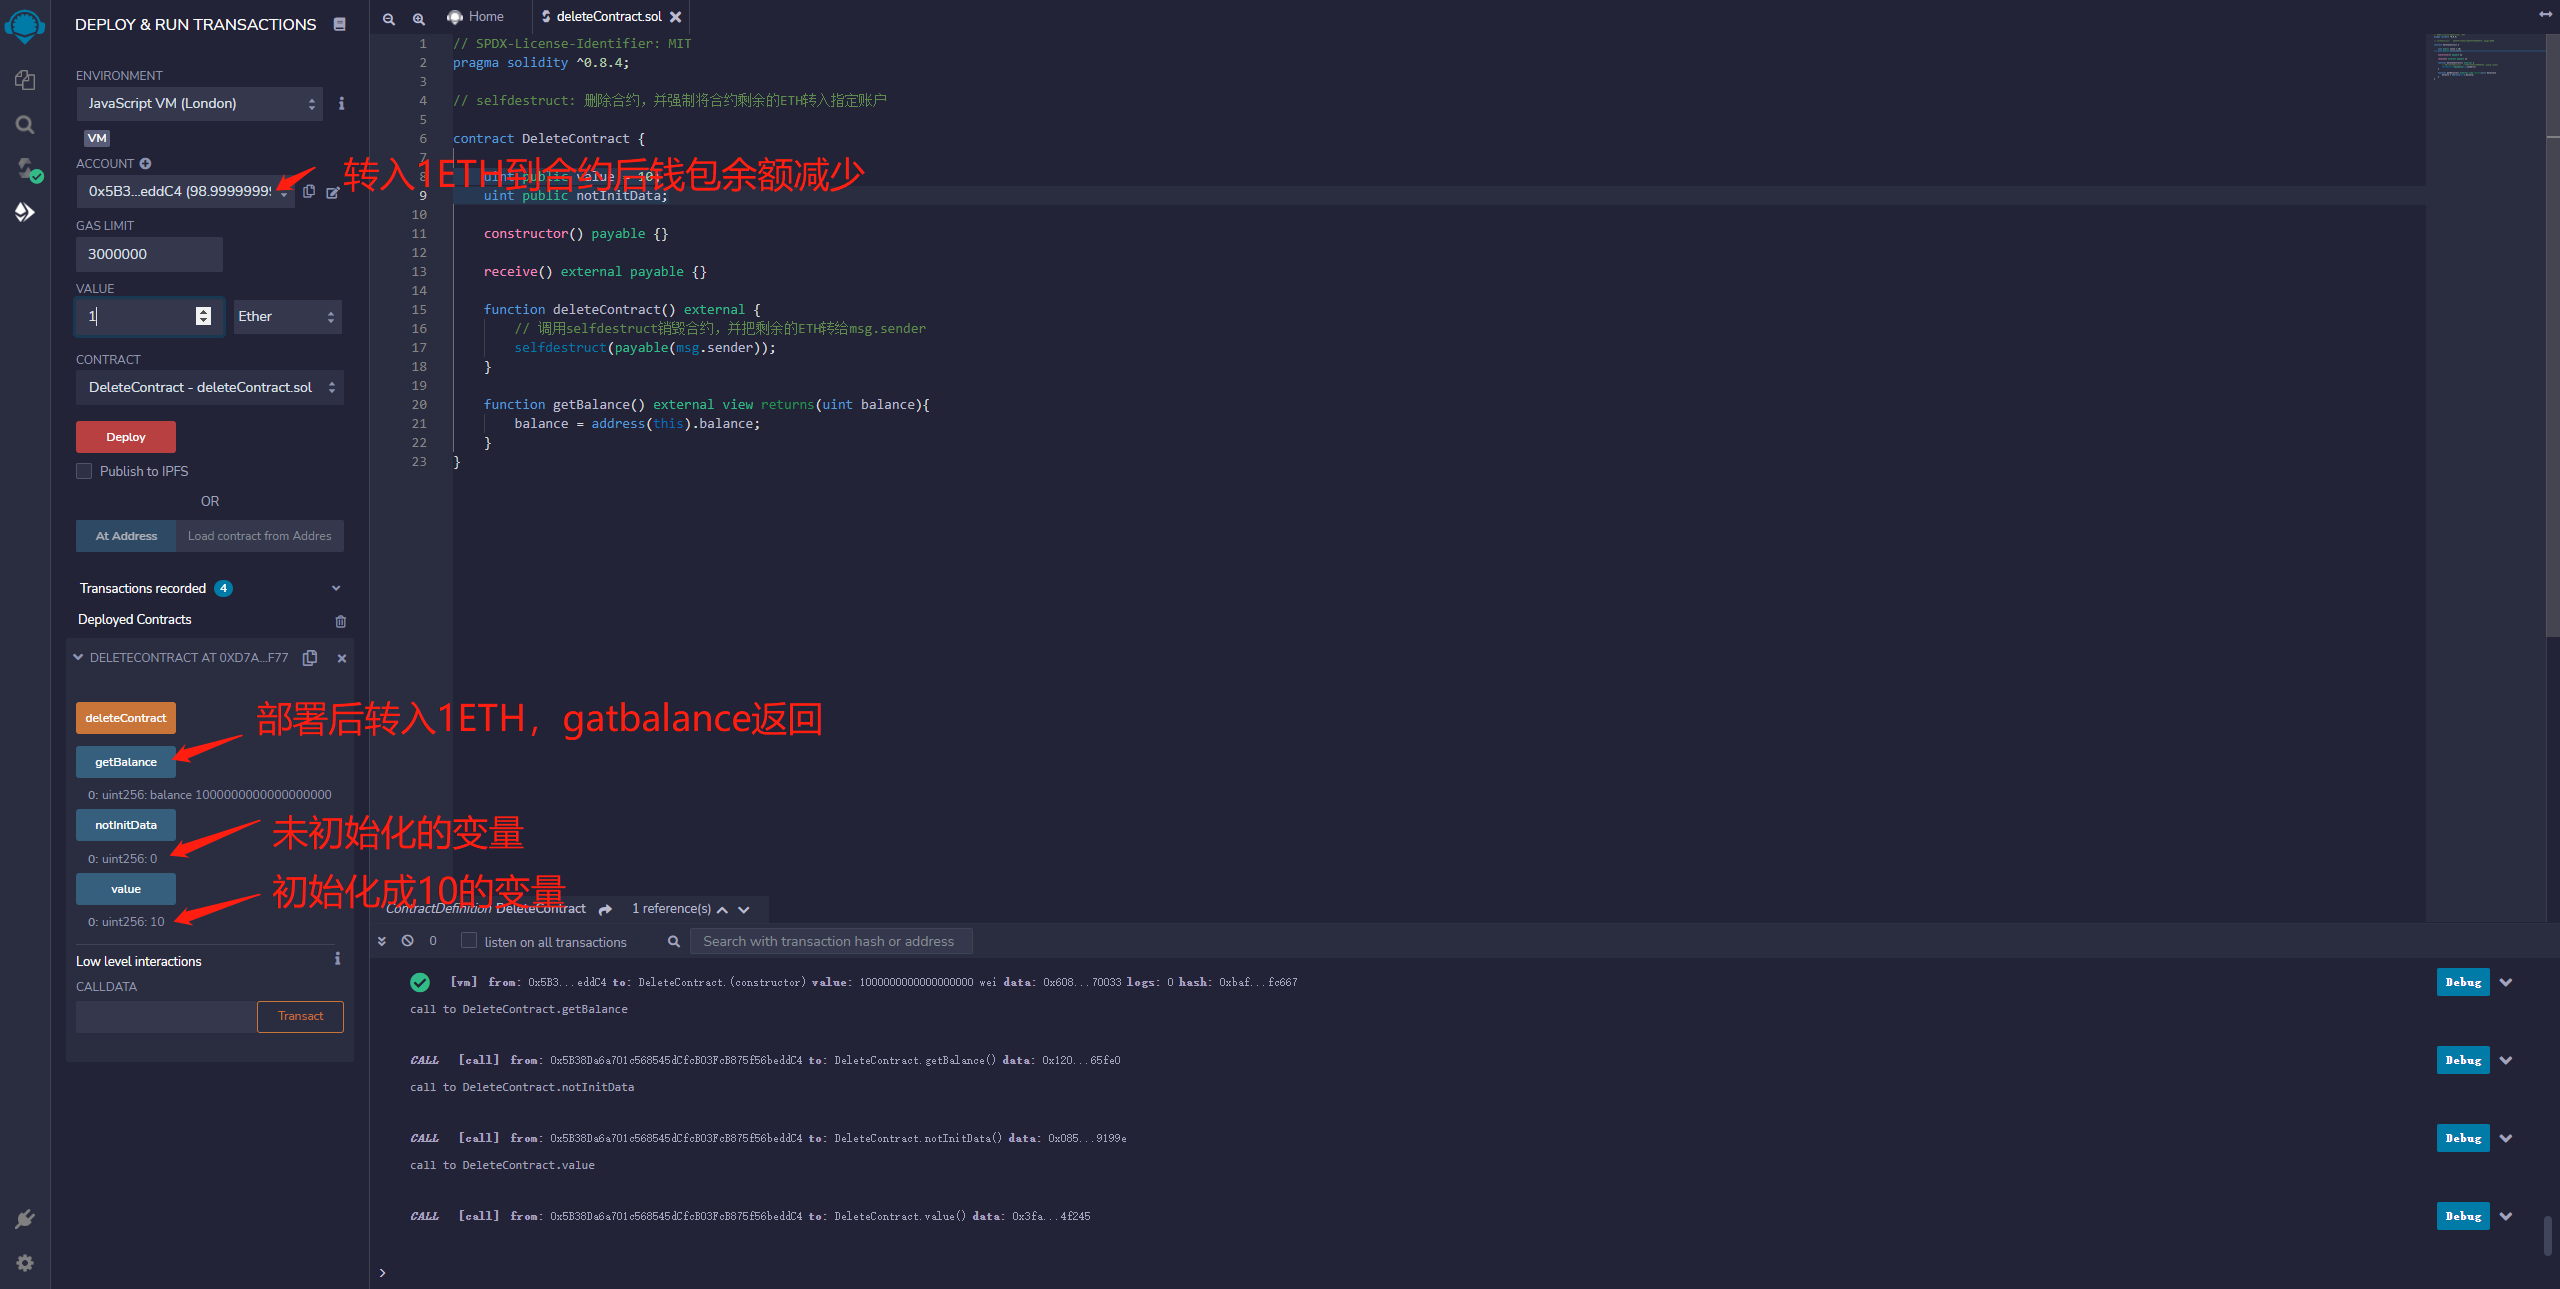Toggle Publish to IPFS checkbox
Screen dimensions: 2560x1289
[84, 470]
